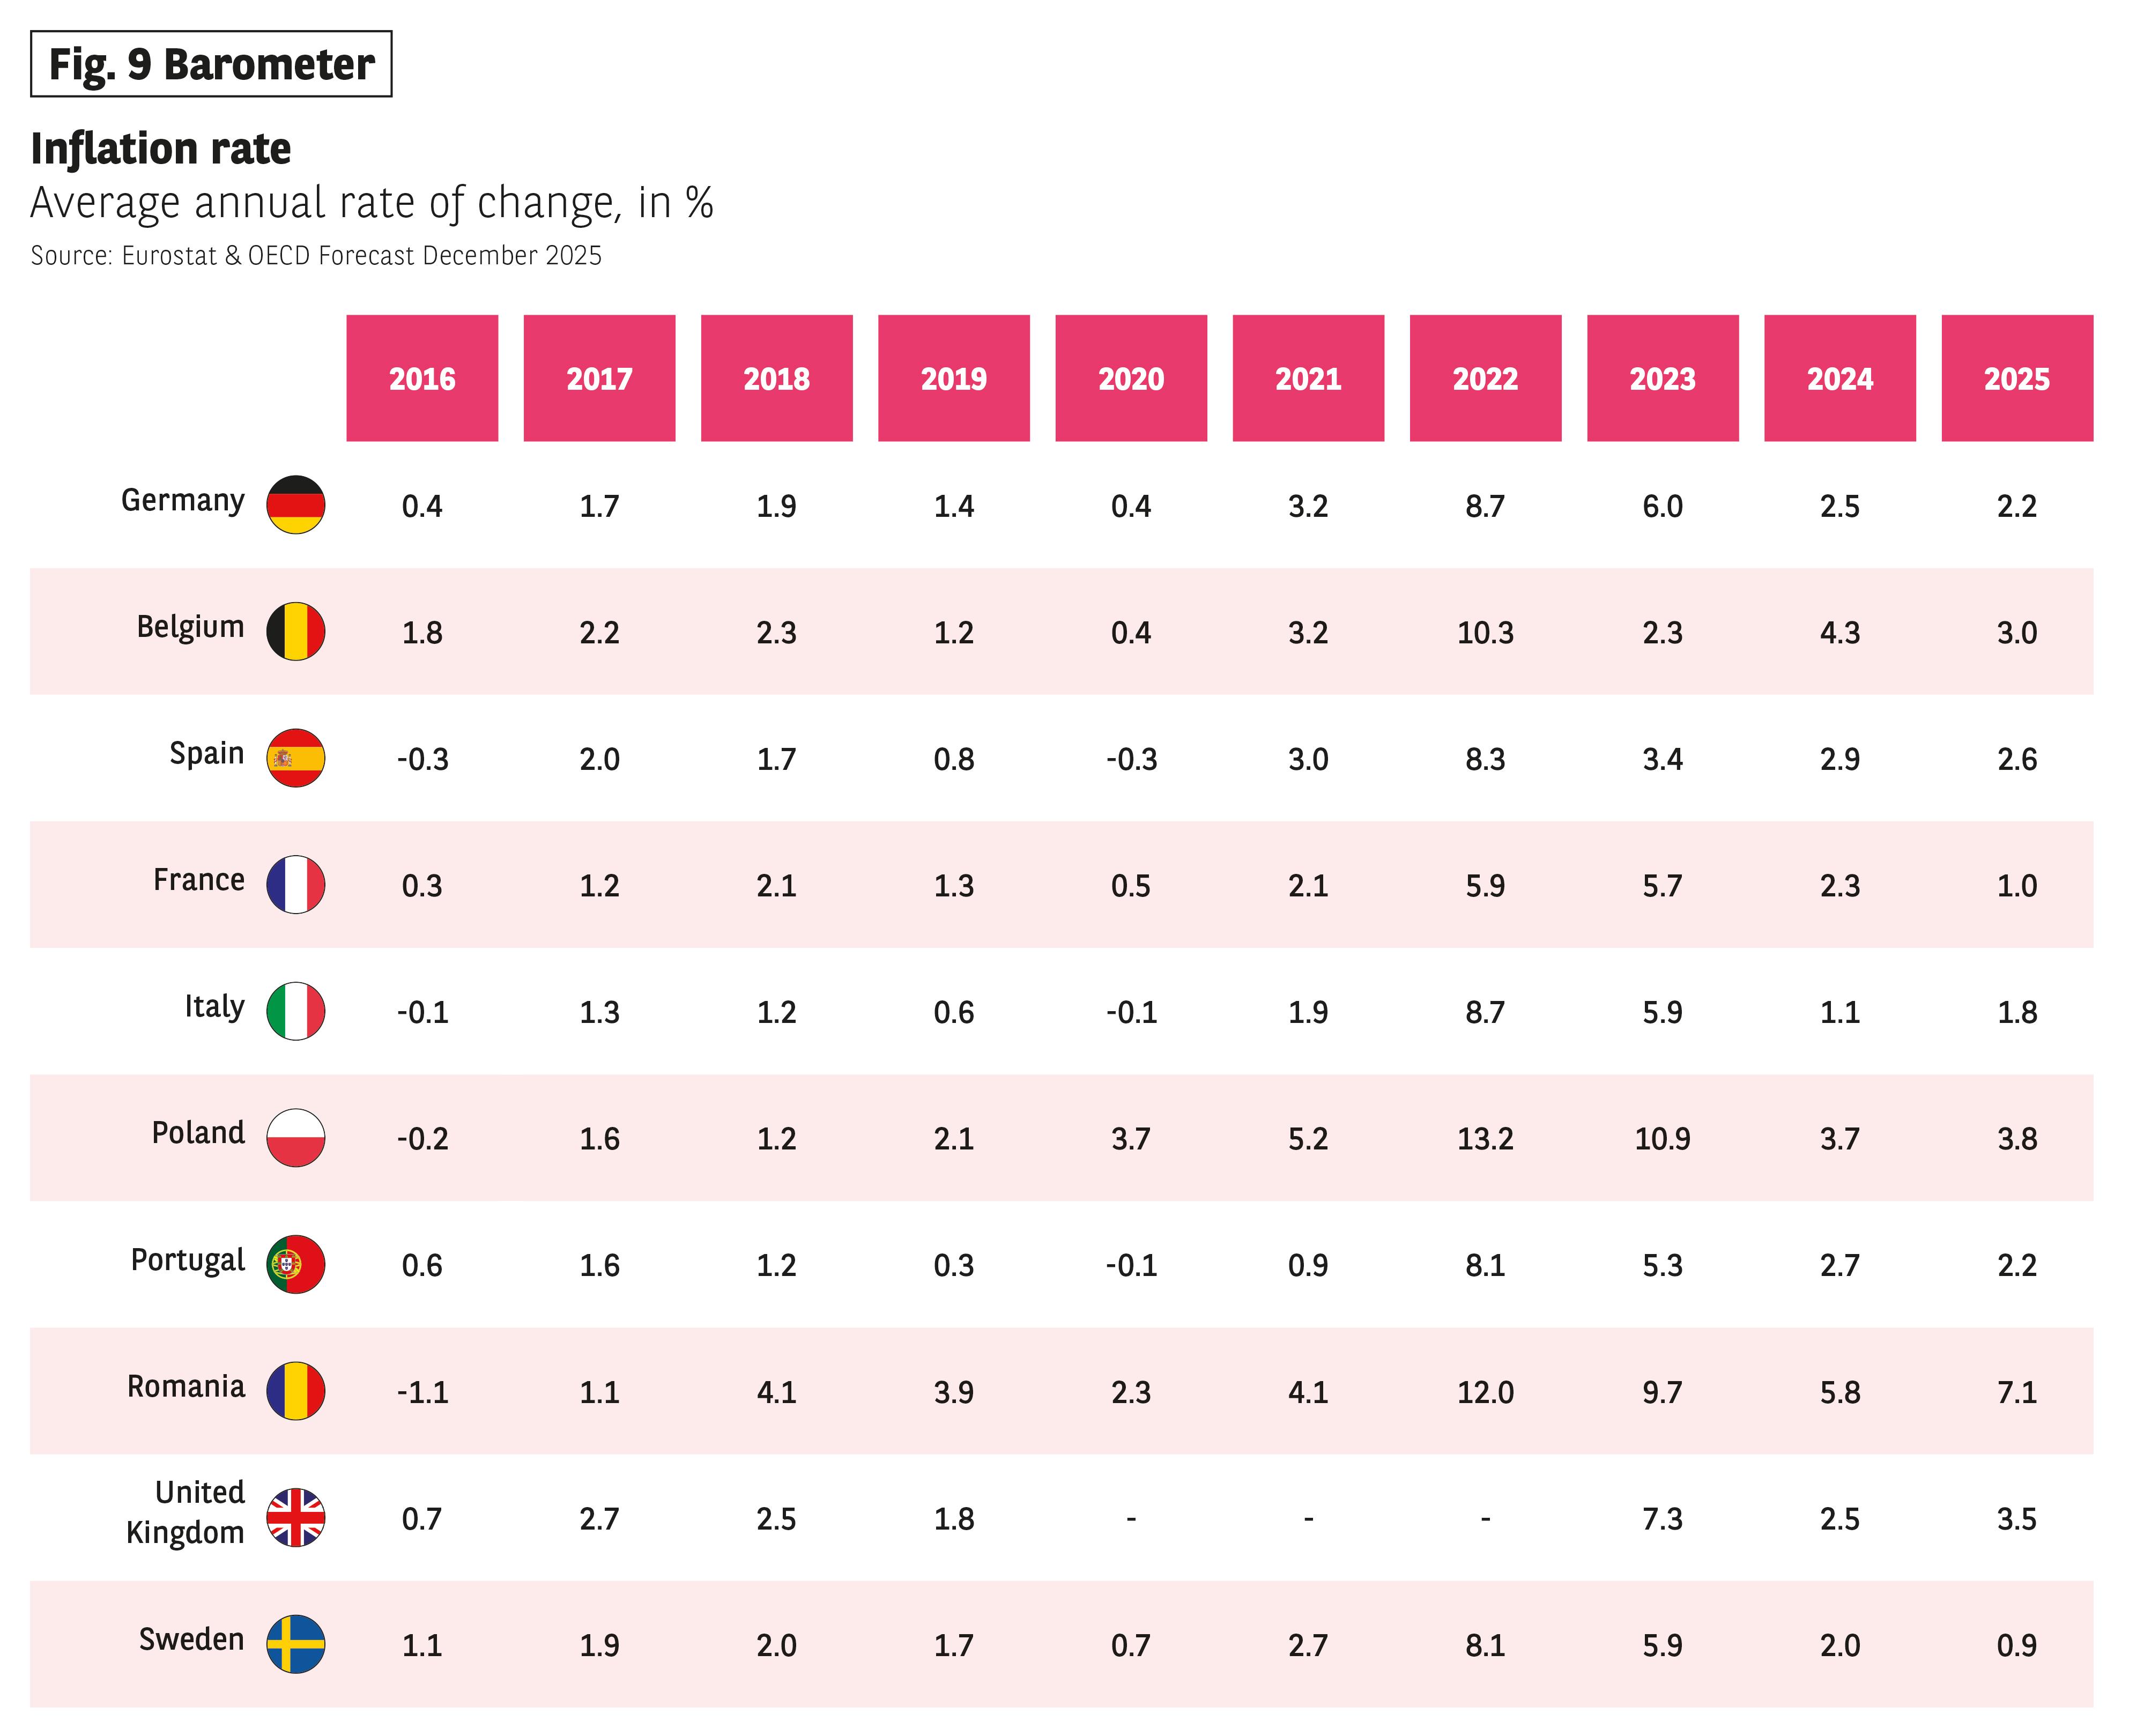
Task: Select the Sweden flag icon
Action: click(x=295, y=1644)
